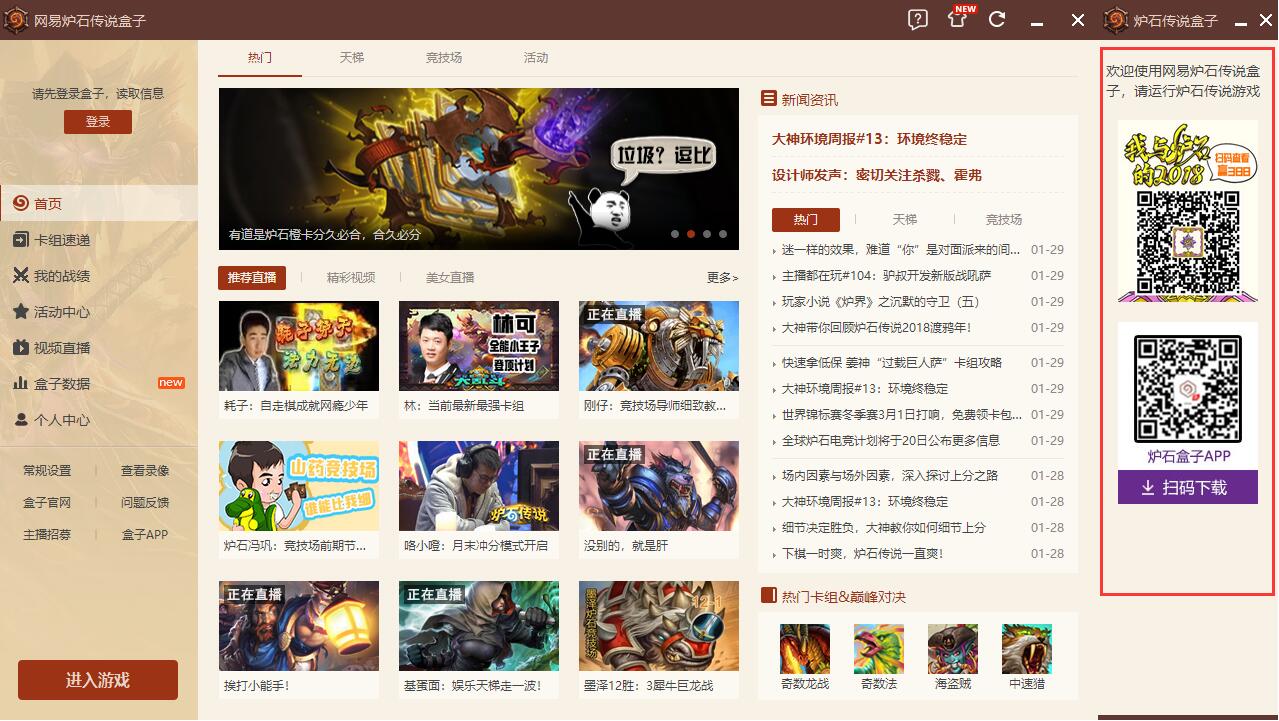Switch news list to 竞技场 category
Screen dimensions: 1279x721
pyautogui.click(x=1003, y=219)
